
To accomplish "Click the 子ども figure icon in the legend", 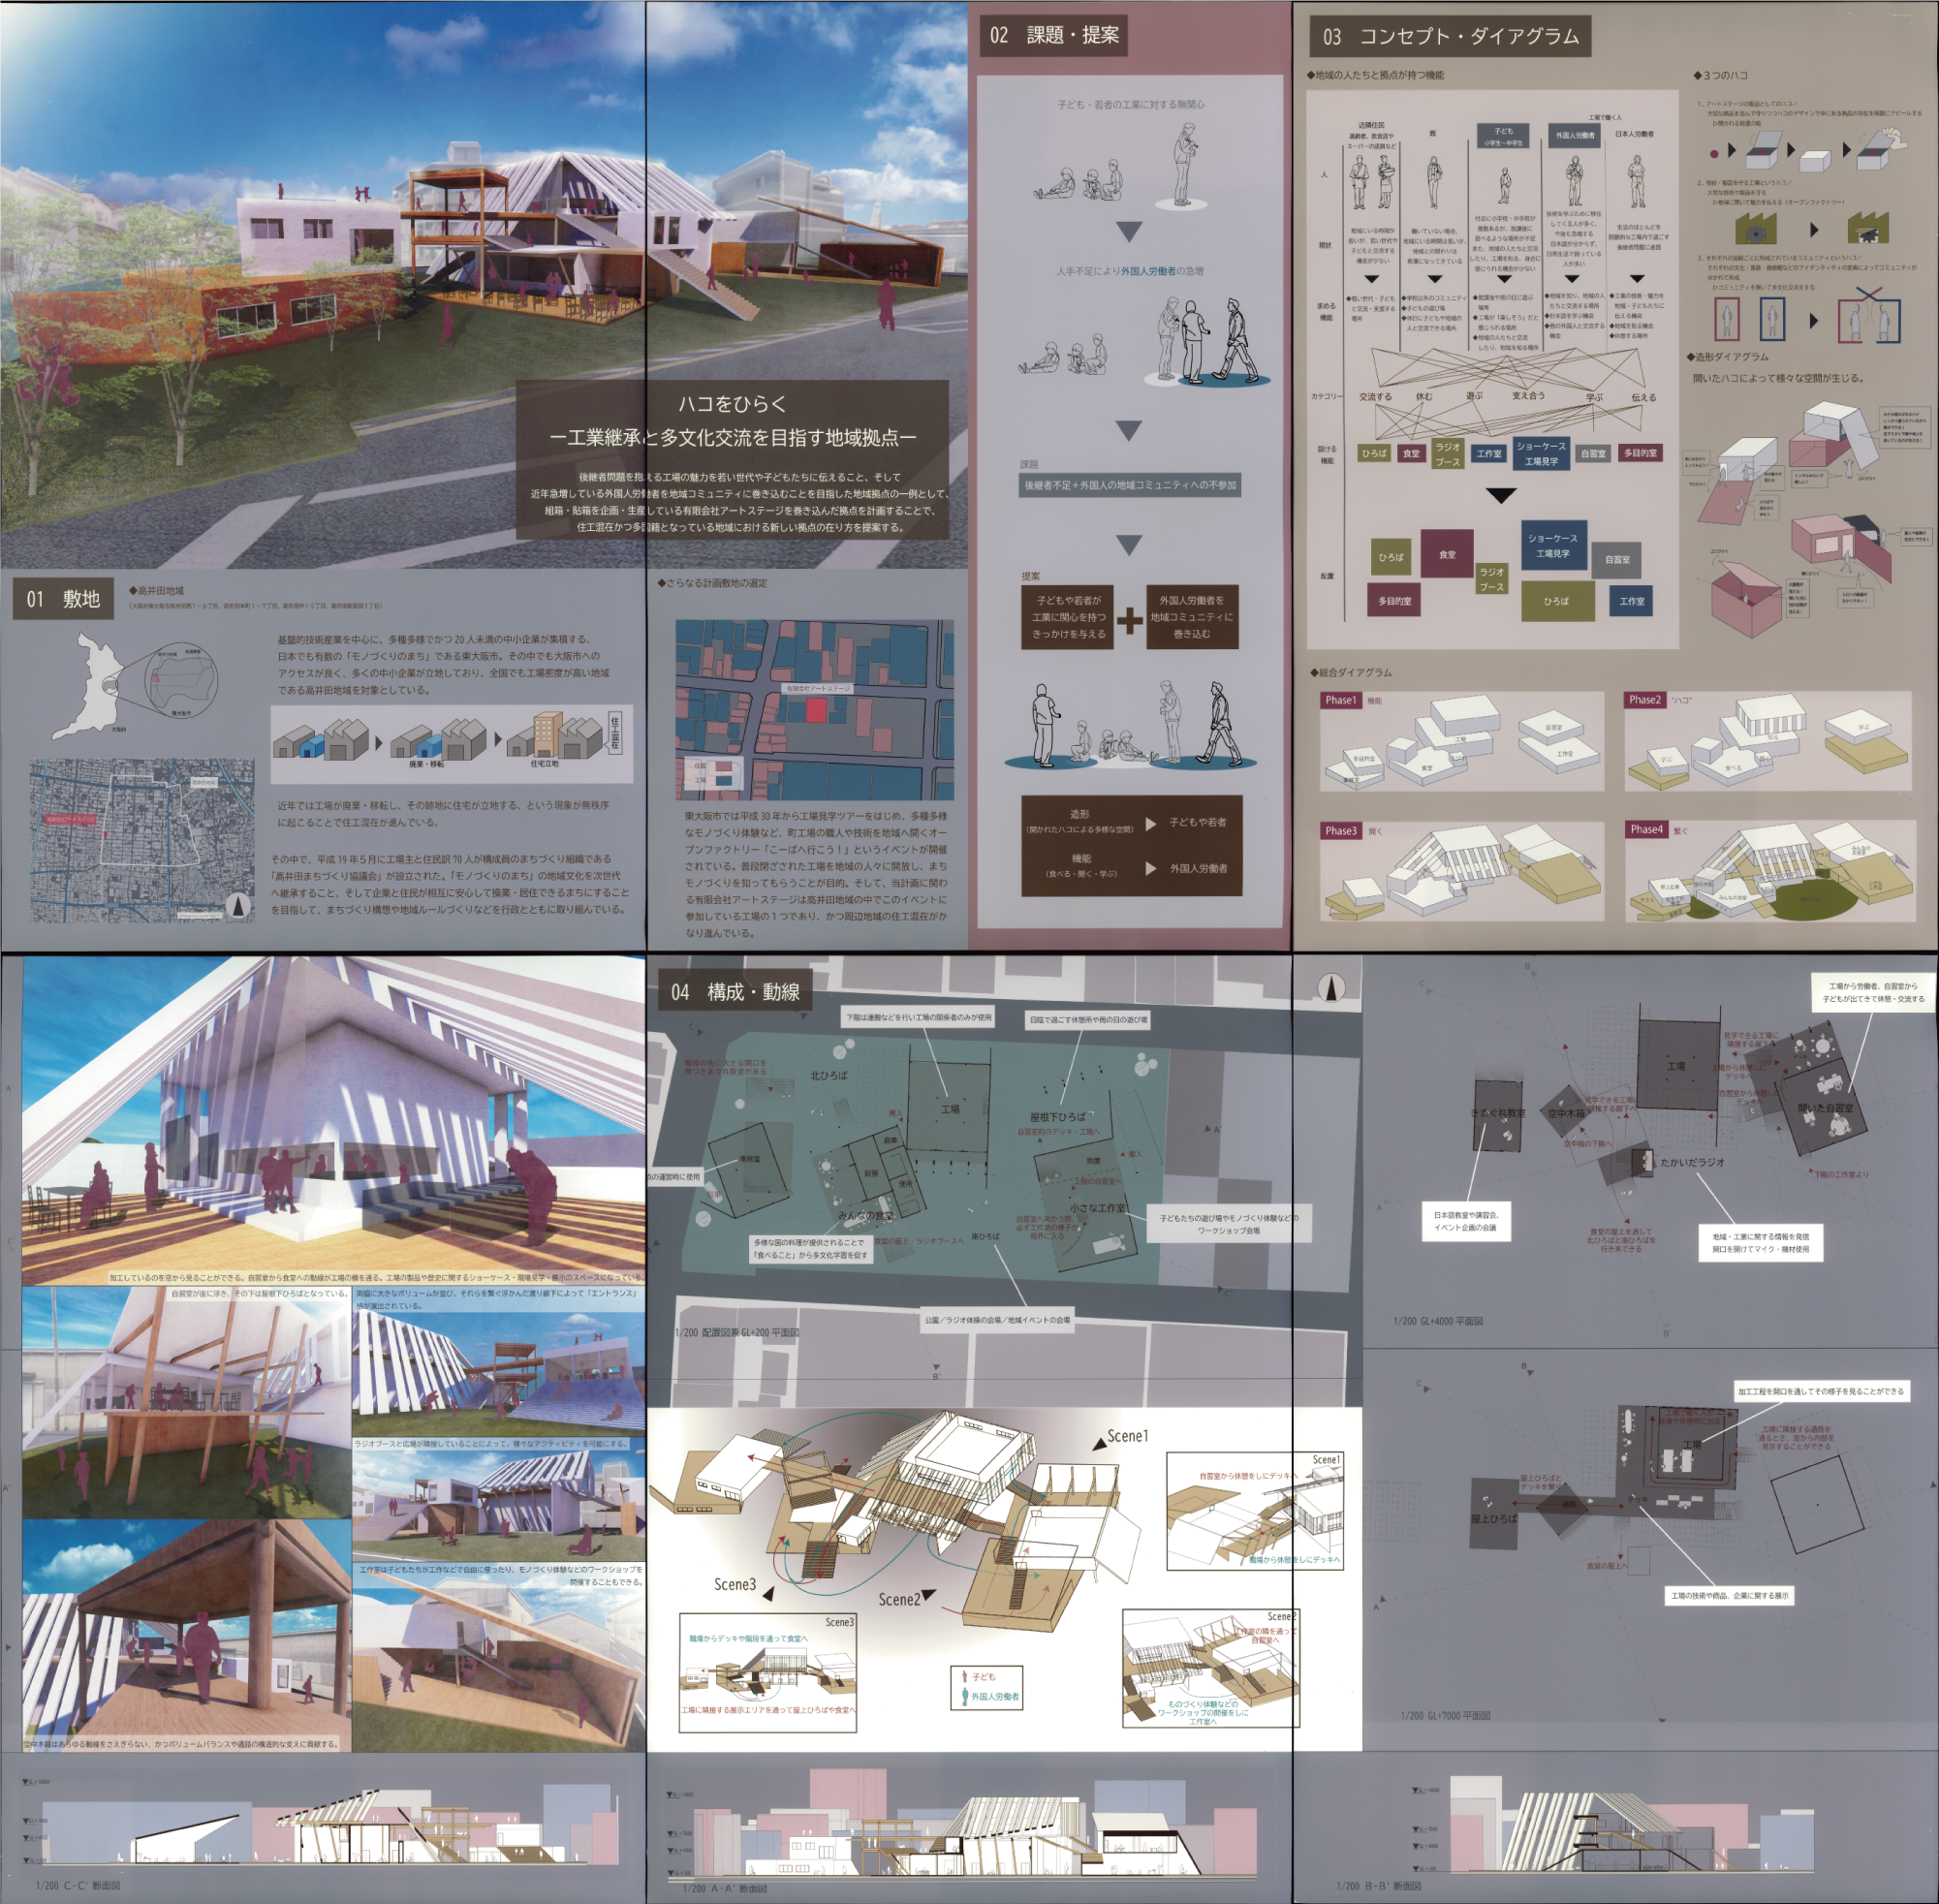I will pos(964,1676).
